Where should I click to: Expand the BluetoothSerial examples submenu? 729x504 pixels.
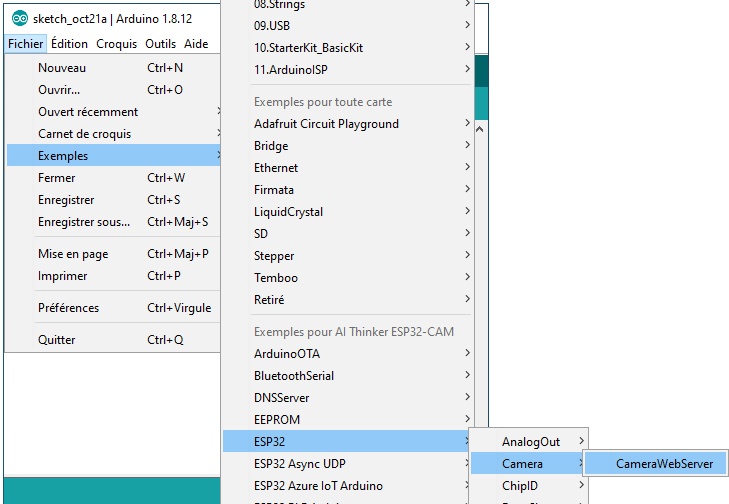pyautogui.click(x=294, y=376)
